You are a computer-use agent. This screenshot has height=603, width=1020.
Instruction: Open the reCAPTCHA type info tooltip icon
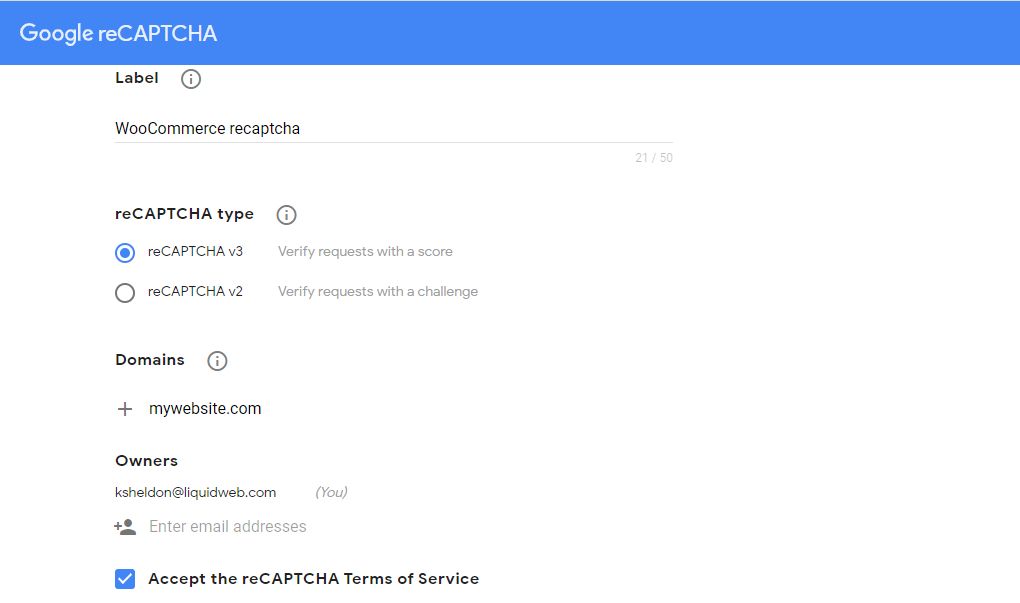click(x=286, y=215)
